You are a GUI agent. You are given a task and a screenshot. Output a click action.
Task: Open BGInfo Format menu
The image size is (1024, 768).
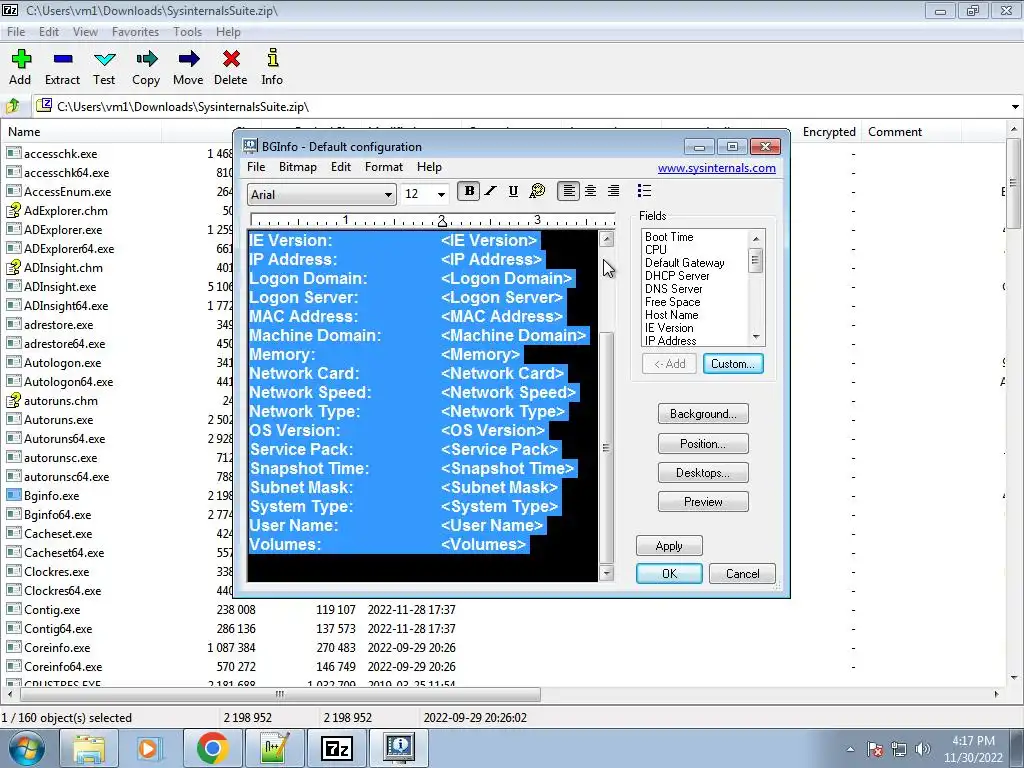(384, 167)
